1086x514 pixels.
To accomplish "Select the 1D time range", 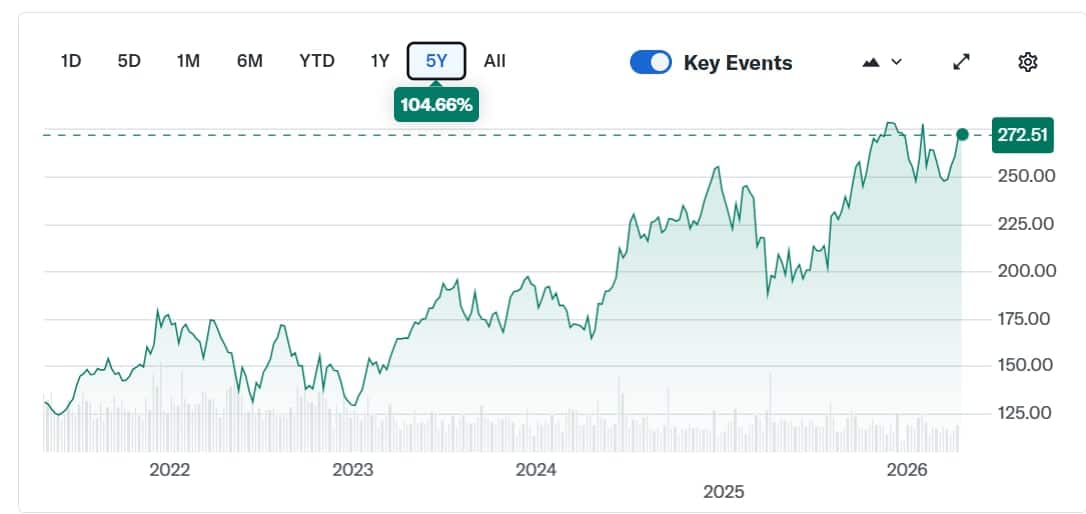I will click(x=71, y=61).
